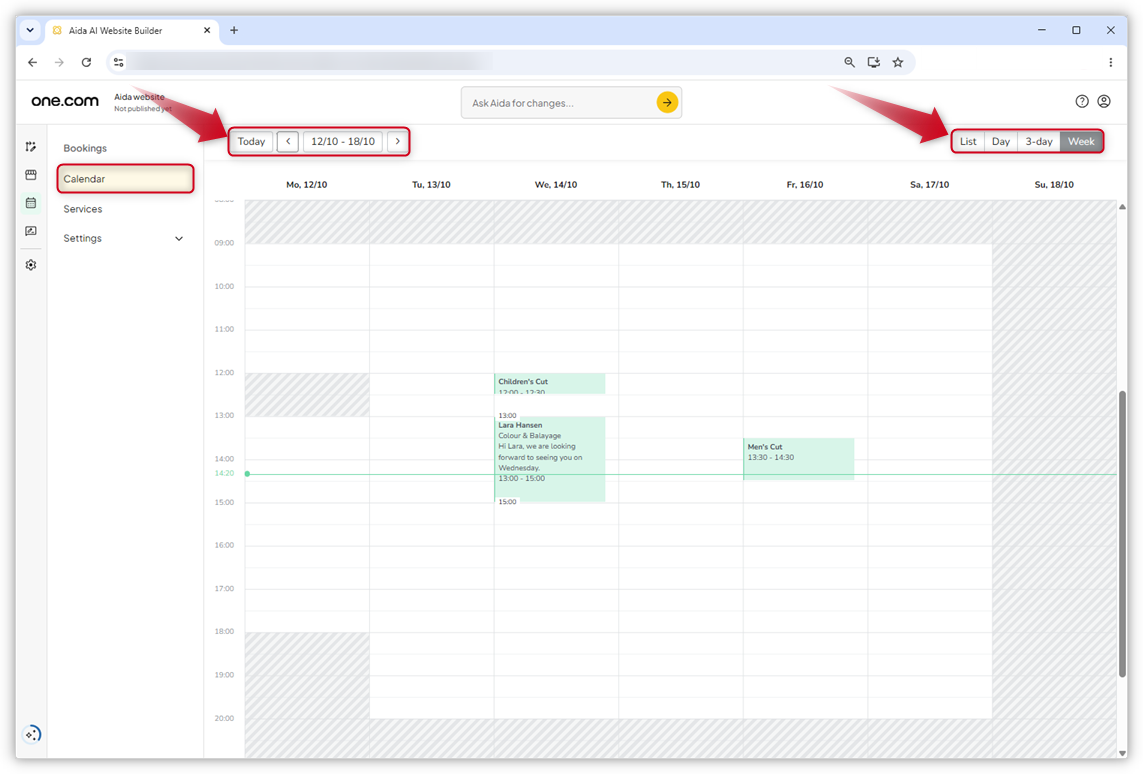Go forward with browser forward arrow
The height and width of the screenshot is (774, 1143).
(x=59, y=63)
